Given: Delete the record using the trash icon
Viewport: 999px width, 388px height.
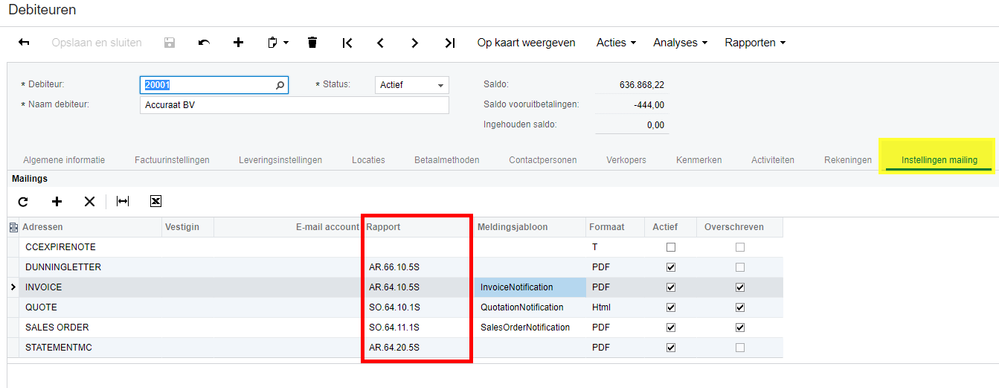Looking at the screenshot, I should [x=312, y=43].
